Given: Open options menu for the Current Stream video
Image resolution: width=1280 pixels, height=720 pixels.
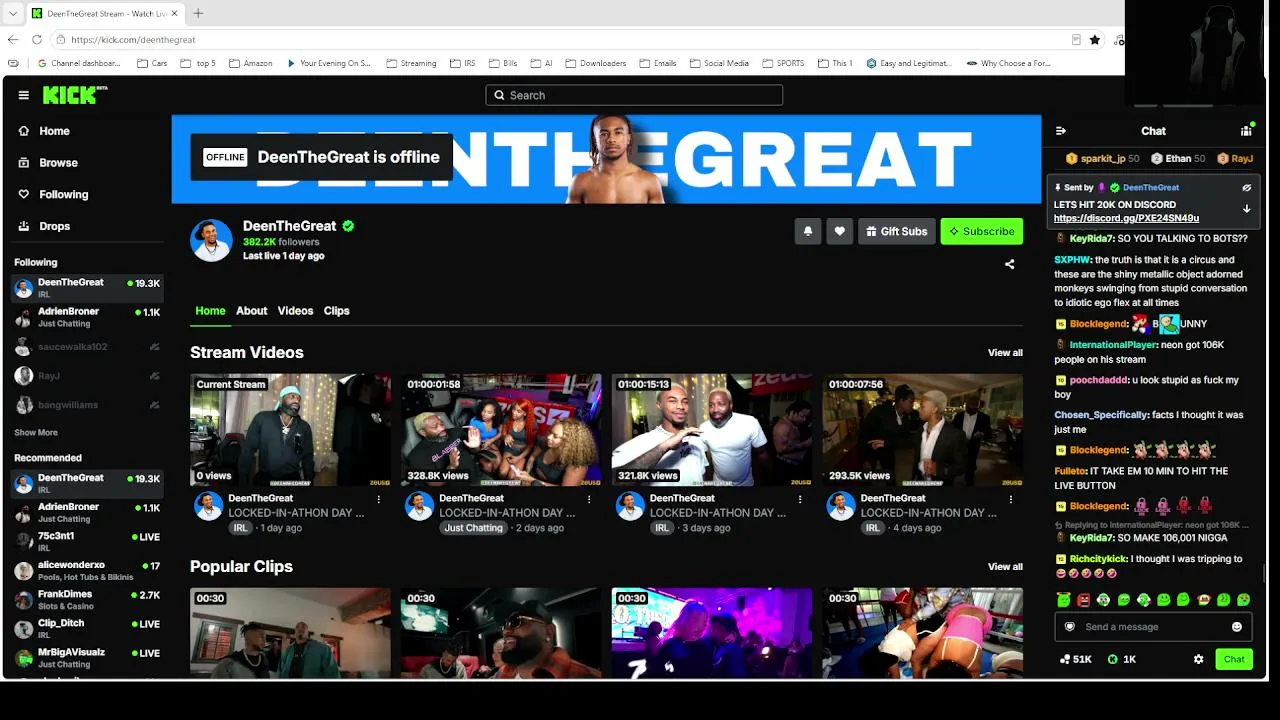Looking at the screenshot, I should (379, 499).
